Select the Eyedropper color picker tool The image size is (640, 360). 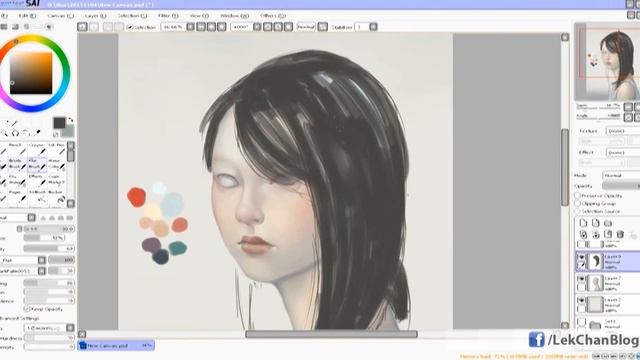[x=38, y=133]
